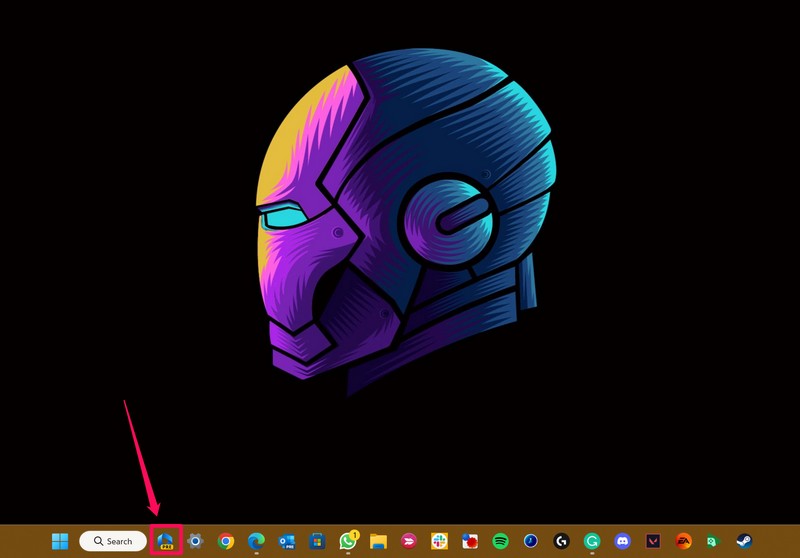Launch Valorant from the taskbar

click(x=653, y=541)
